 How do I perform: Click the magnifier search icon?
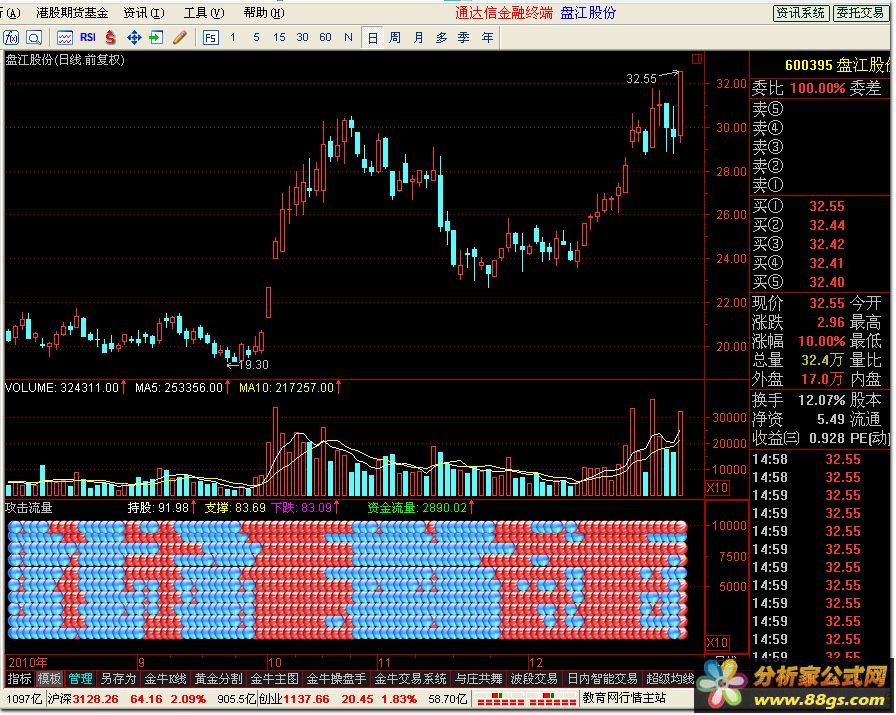34,38
